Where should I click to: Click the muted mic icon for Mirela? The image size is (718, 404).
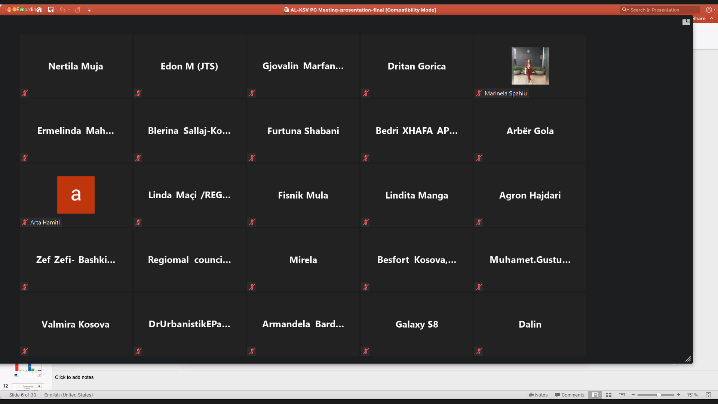252,287
